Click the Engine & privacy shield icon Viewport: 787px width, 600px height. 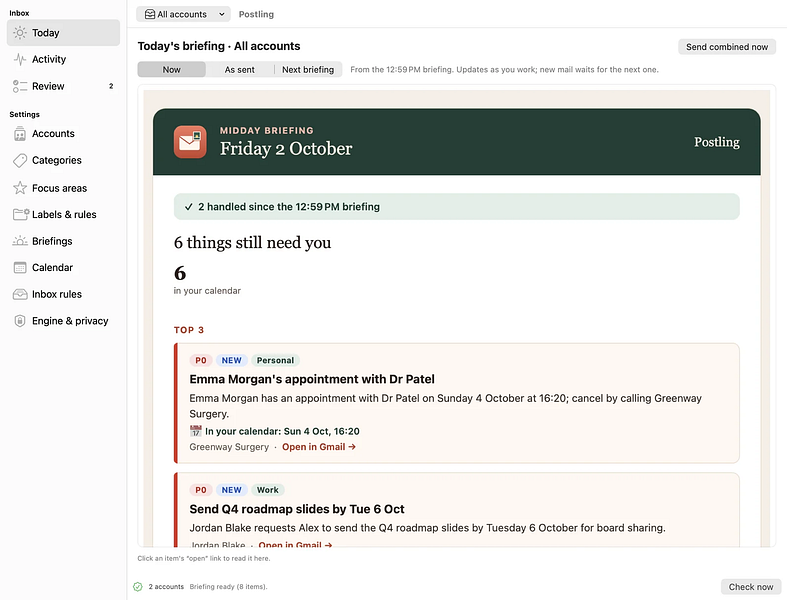tap(20, 321)
